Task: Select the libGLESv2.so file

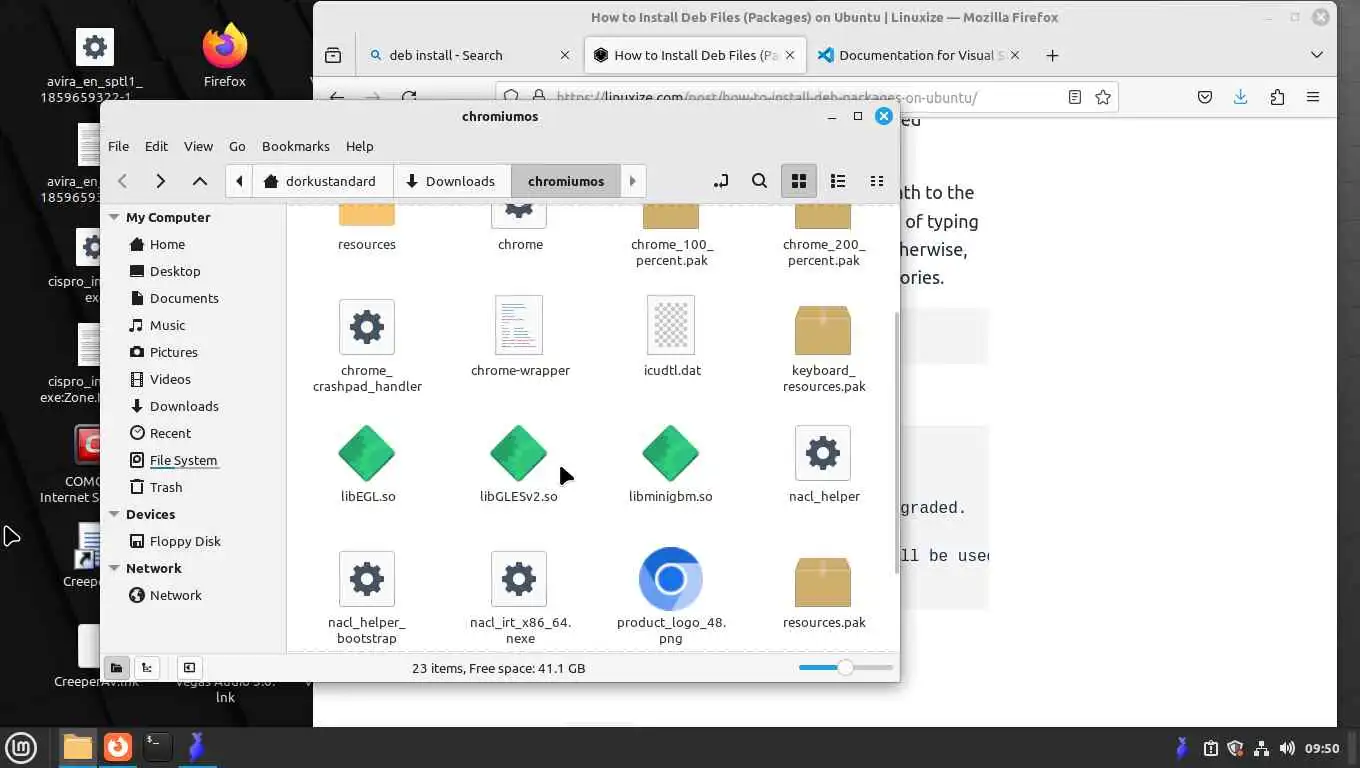Action: (x=518, y=463)
